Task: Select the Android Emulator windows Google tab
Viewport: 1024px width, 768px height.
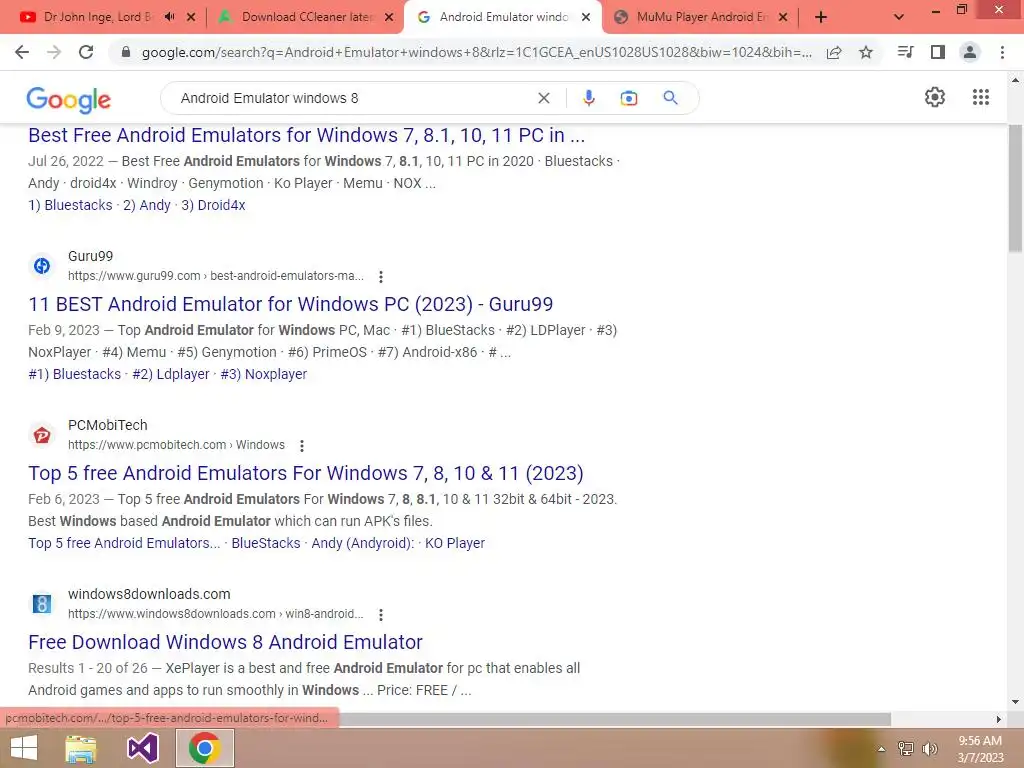Action: (x=503, y=17)
